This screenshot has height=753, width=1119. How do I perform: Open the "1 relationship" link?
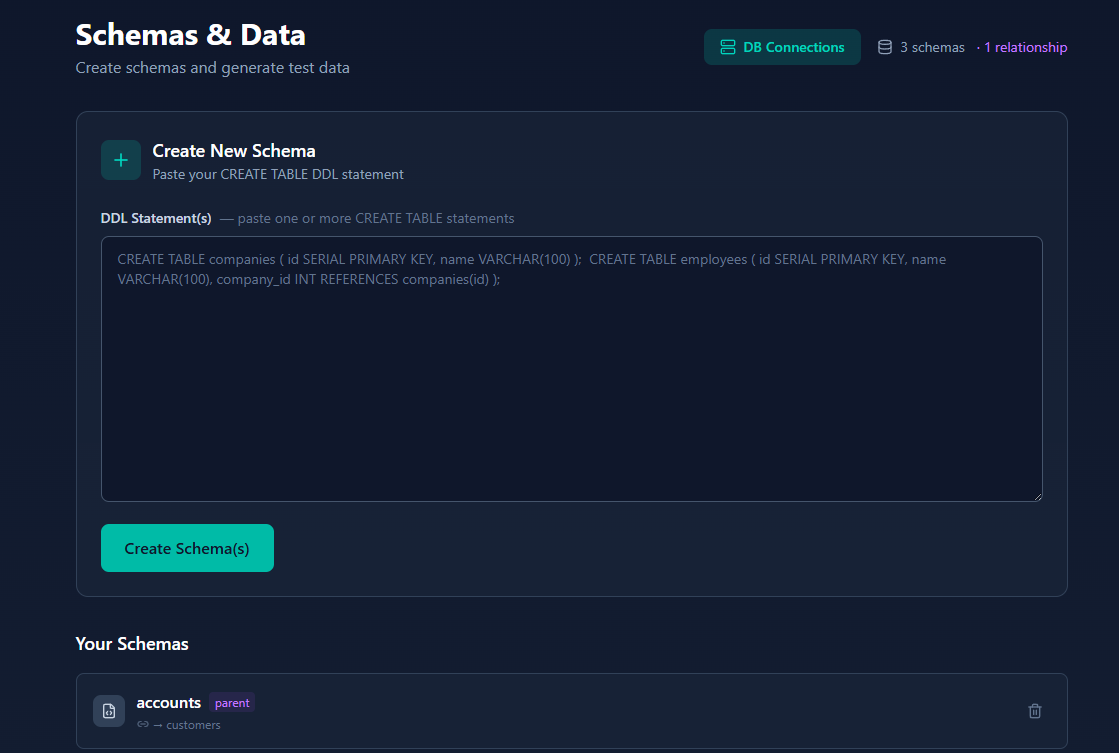point(1026,46)
